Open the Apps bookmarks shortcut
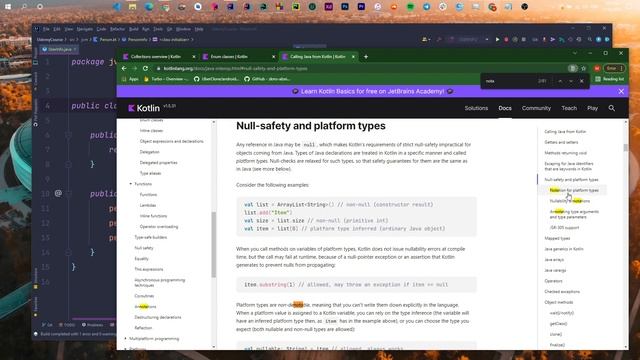 [130, 79]
